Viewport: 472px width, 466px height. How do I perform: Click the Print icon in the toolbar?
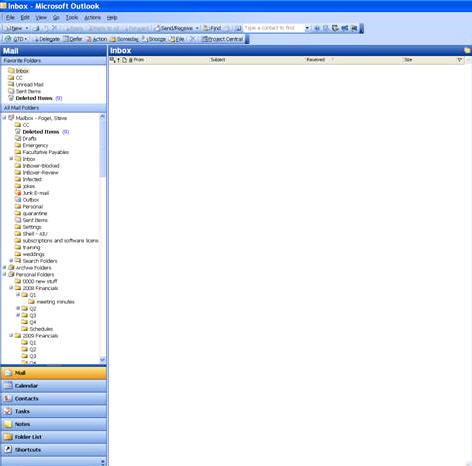coord(36,28)
